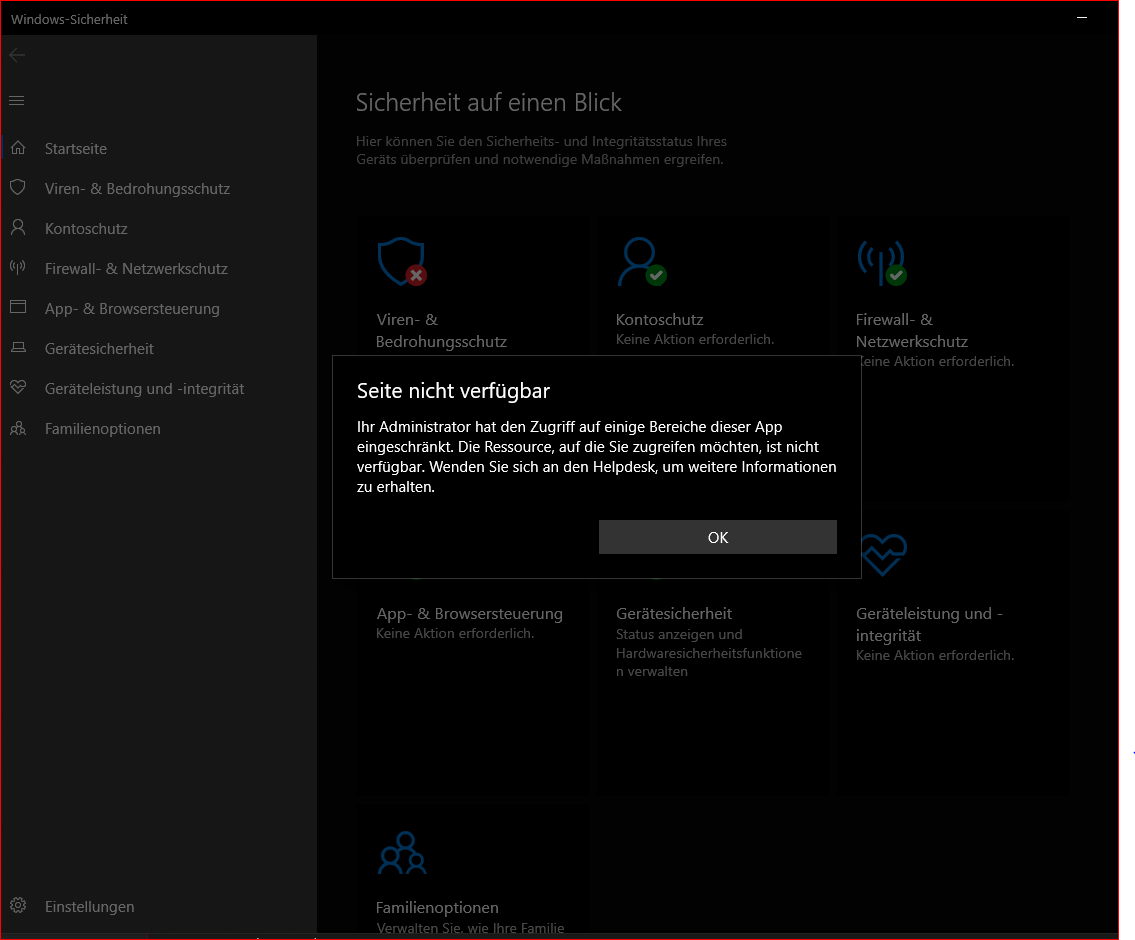This screenshot has height=940, width=1135.
Task: Click the Kontoschutz person tile icon
Action: point(642,261)
